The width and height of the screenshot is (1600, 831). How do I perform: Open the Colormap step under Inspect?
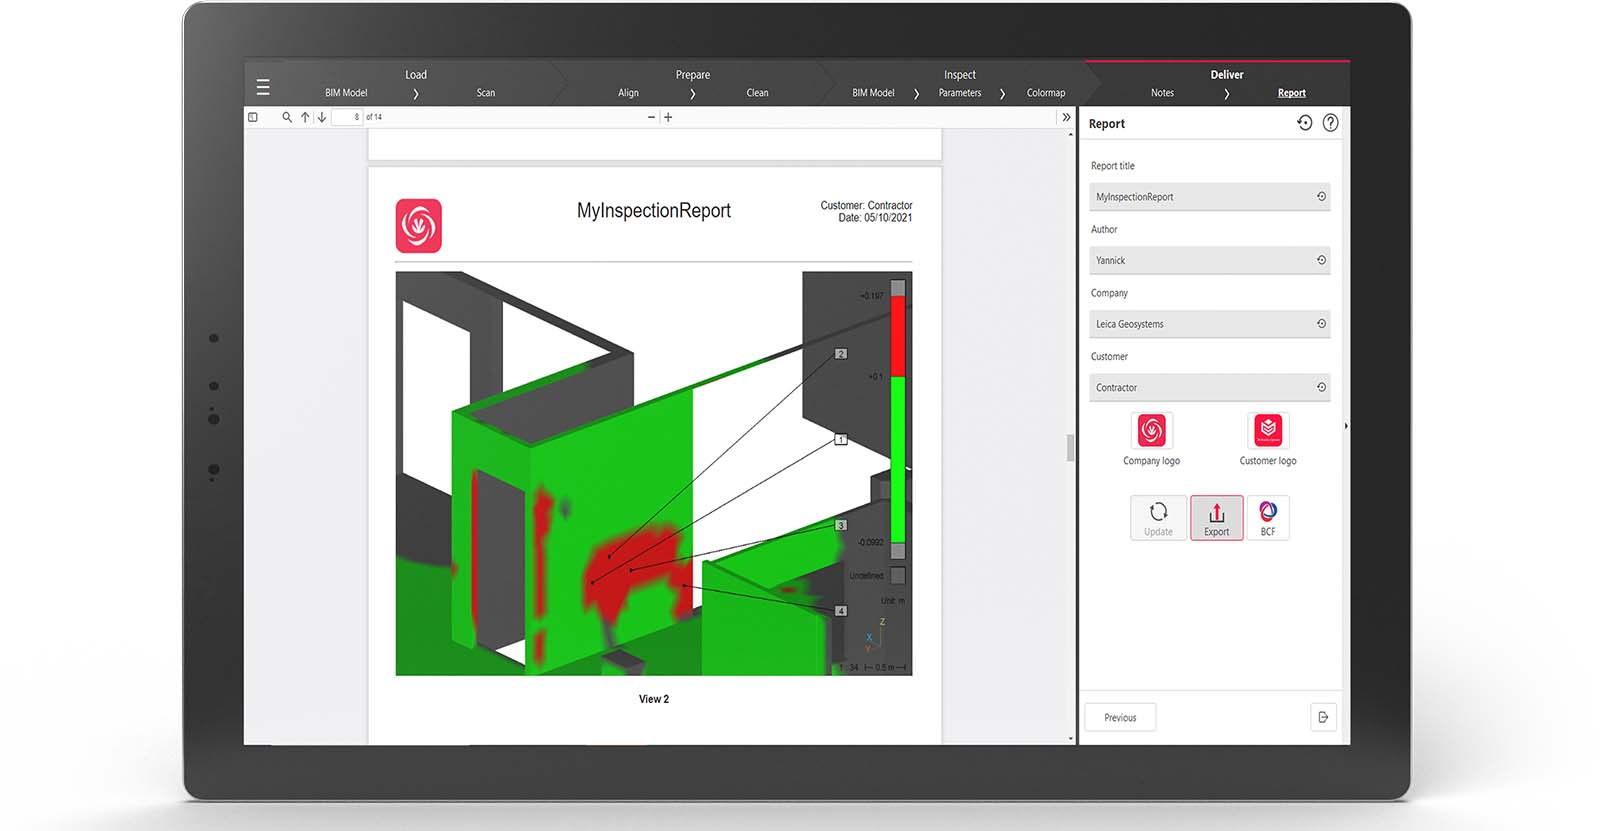(1045, 93)
